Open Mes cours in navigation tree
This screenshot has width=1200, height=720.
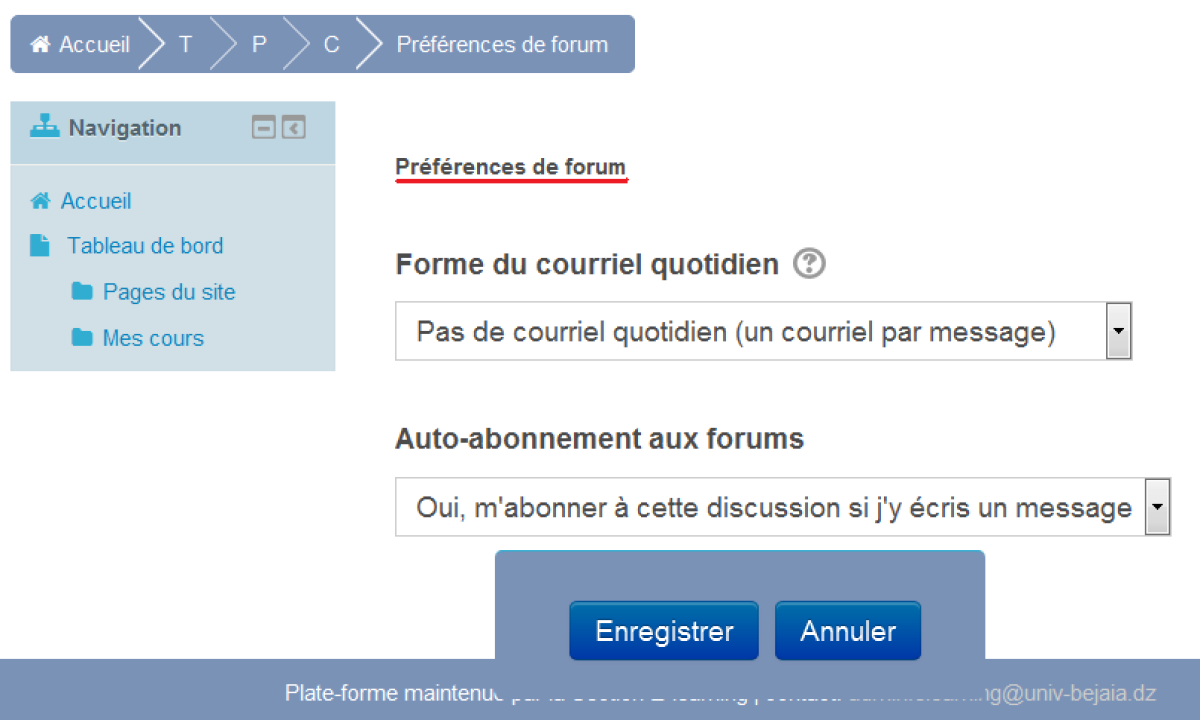click(153, 338)
